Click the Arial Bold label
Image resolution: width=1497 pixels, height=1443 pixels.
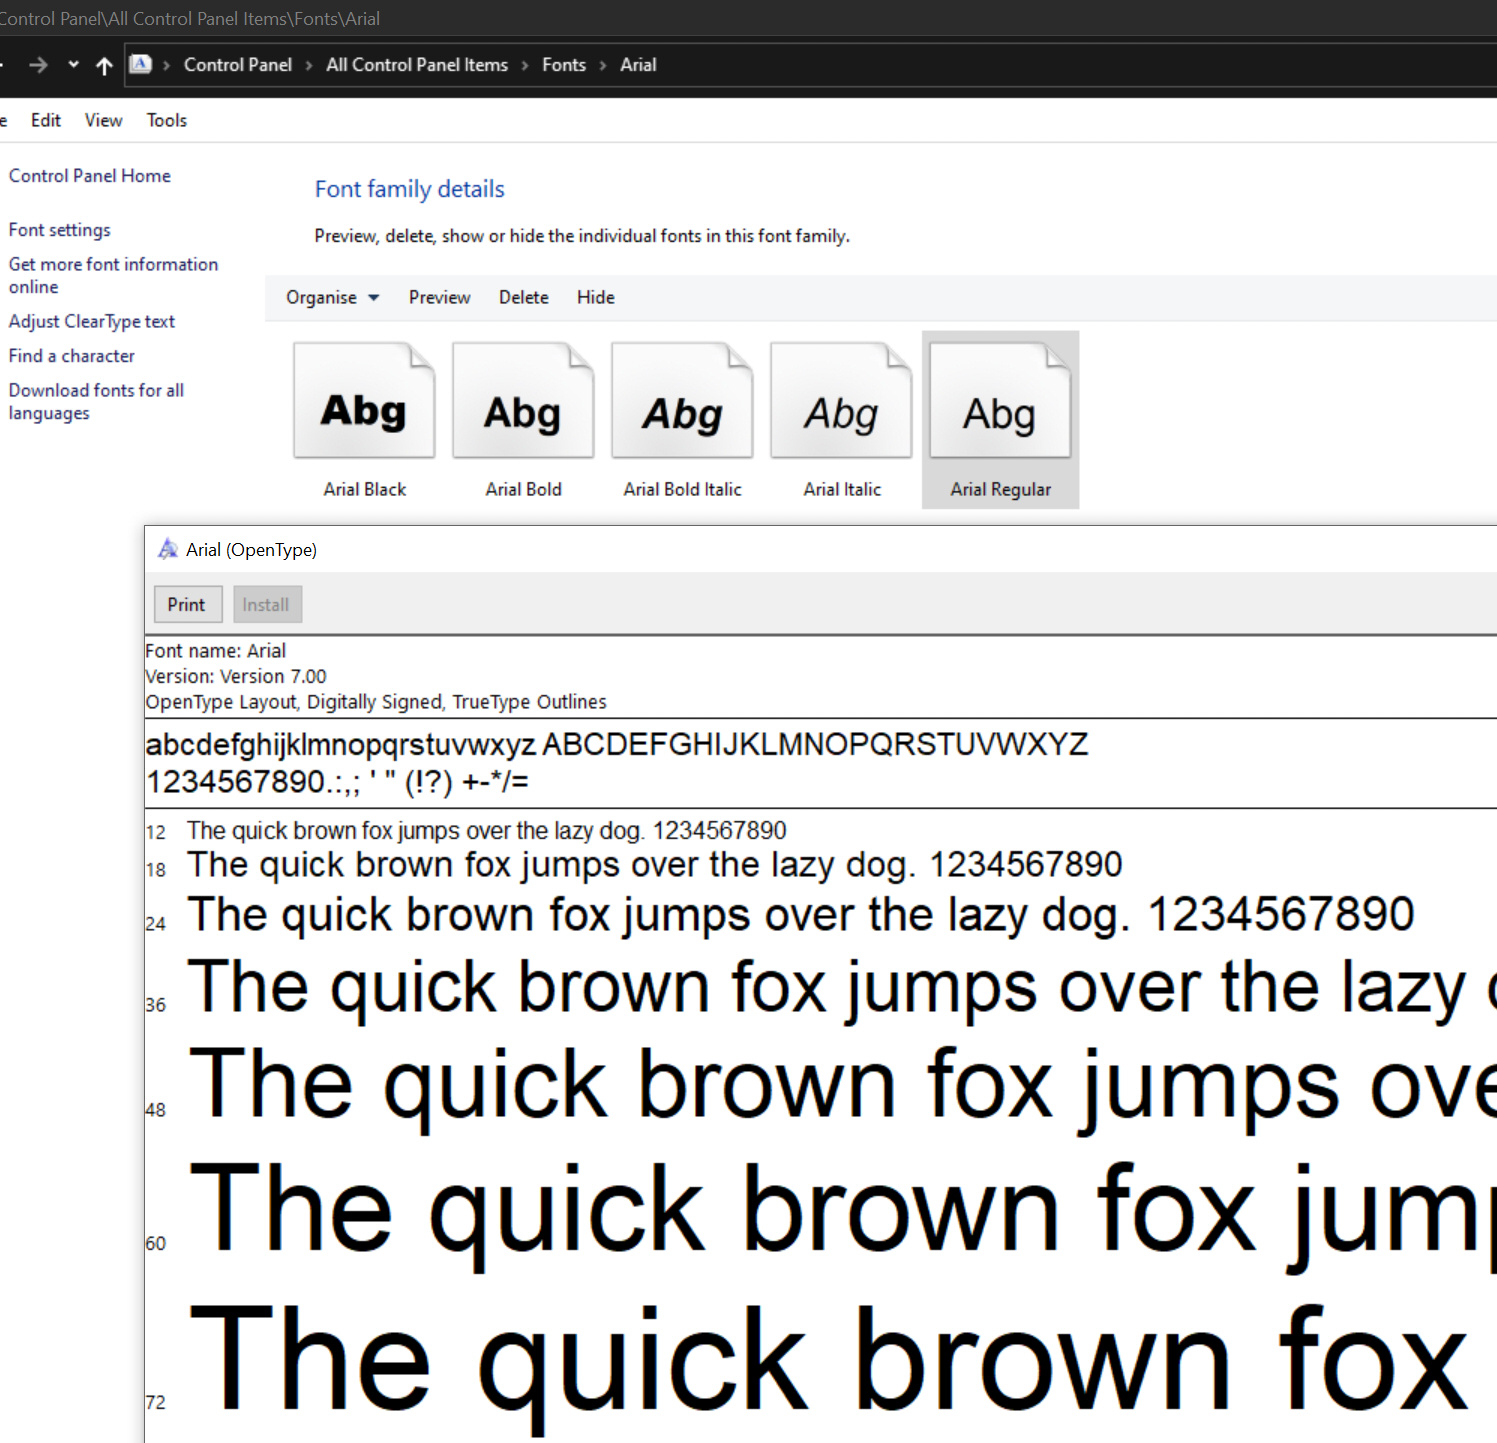point(524,489)
